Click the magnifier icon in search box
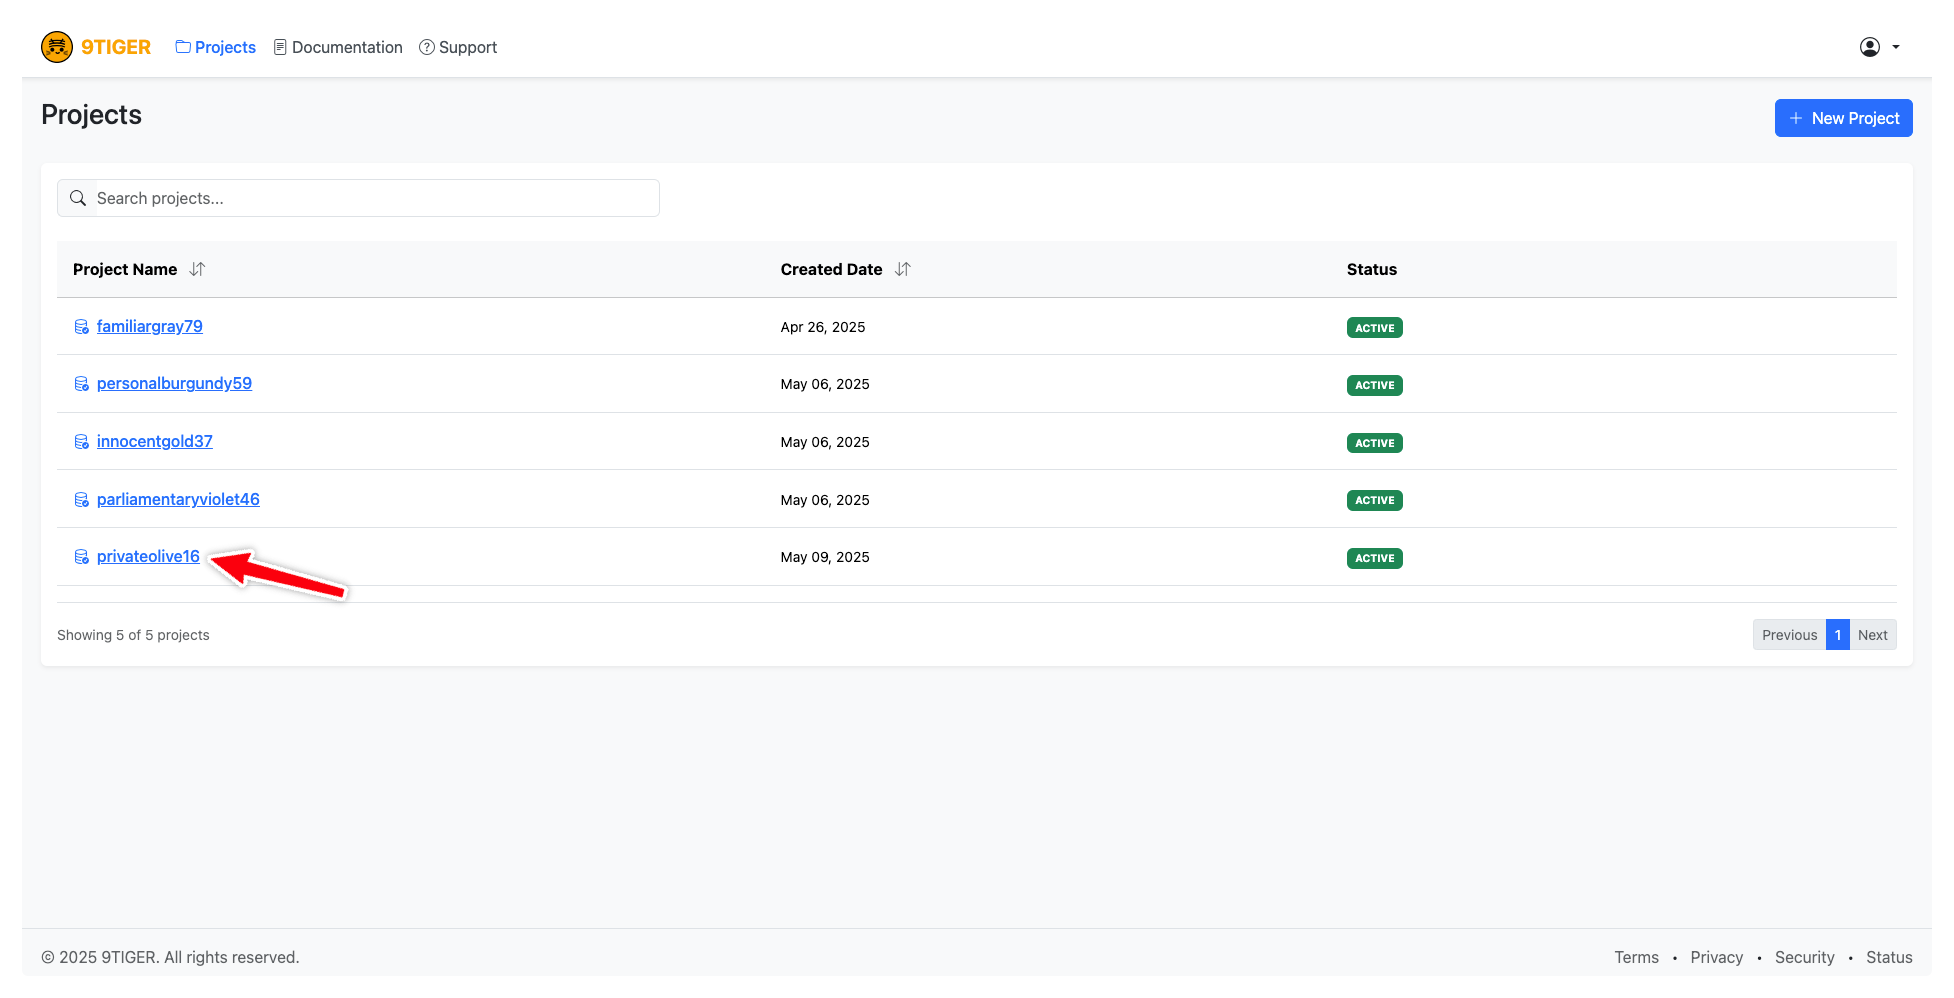Screen dimensions: 1954x998 tap(78, 198)
